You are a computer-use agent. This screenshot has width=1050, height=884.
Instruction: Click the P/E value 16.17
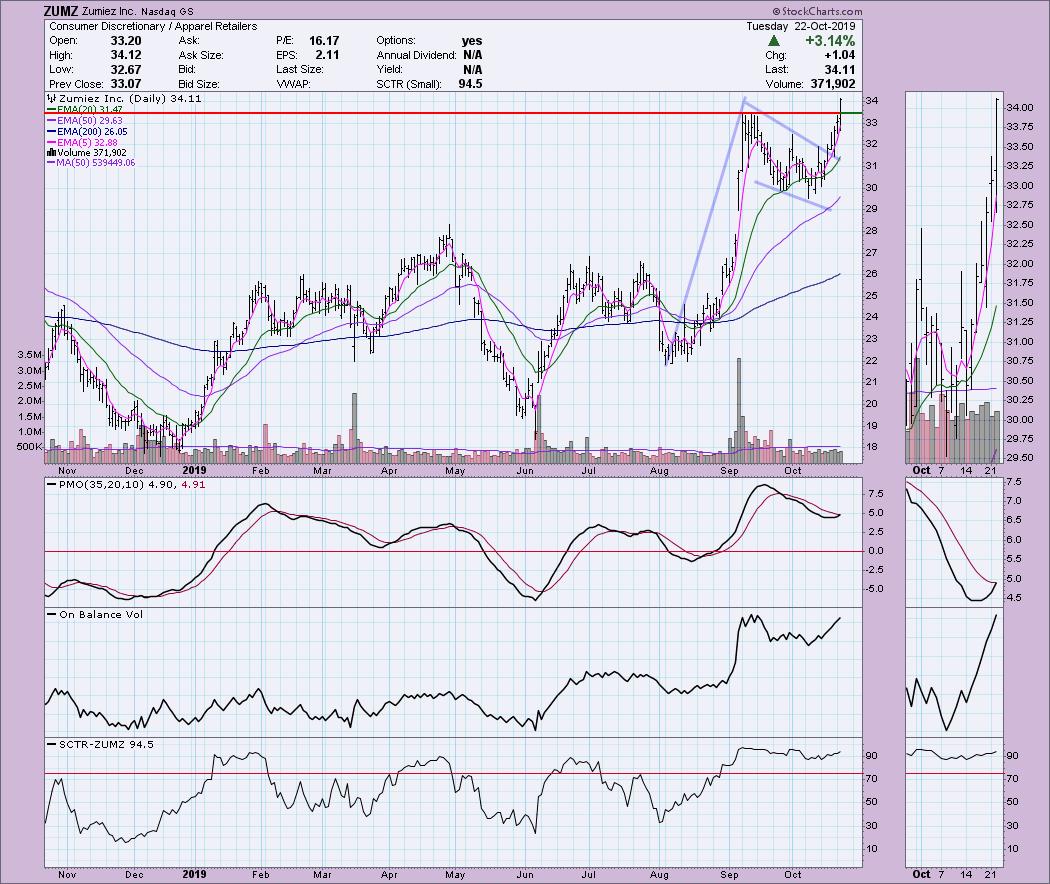[x=324, y=41]
